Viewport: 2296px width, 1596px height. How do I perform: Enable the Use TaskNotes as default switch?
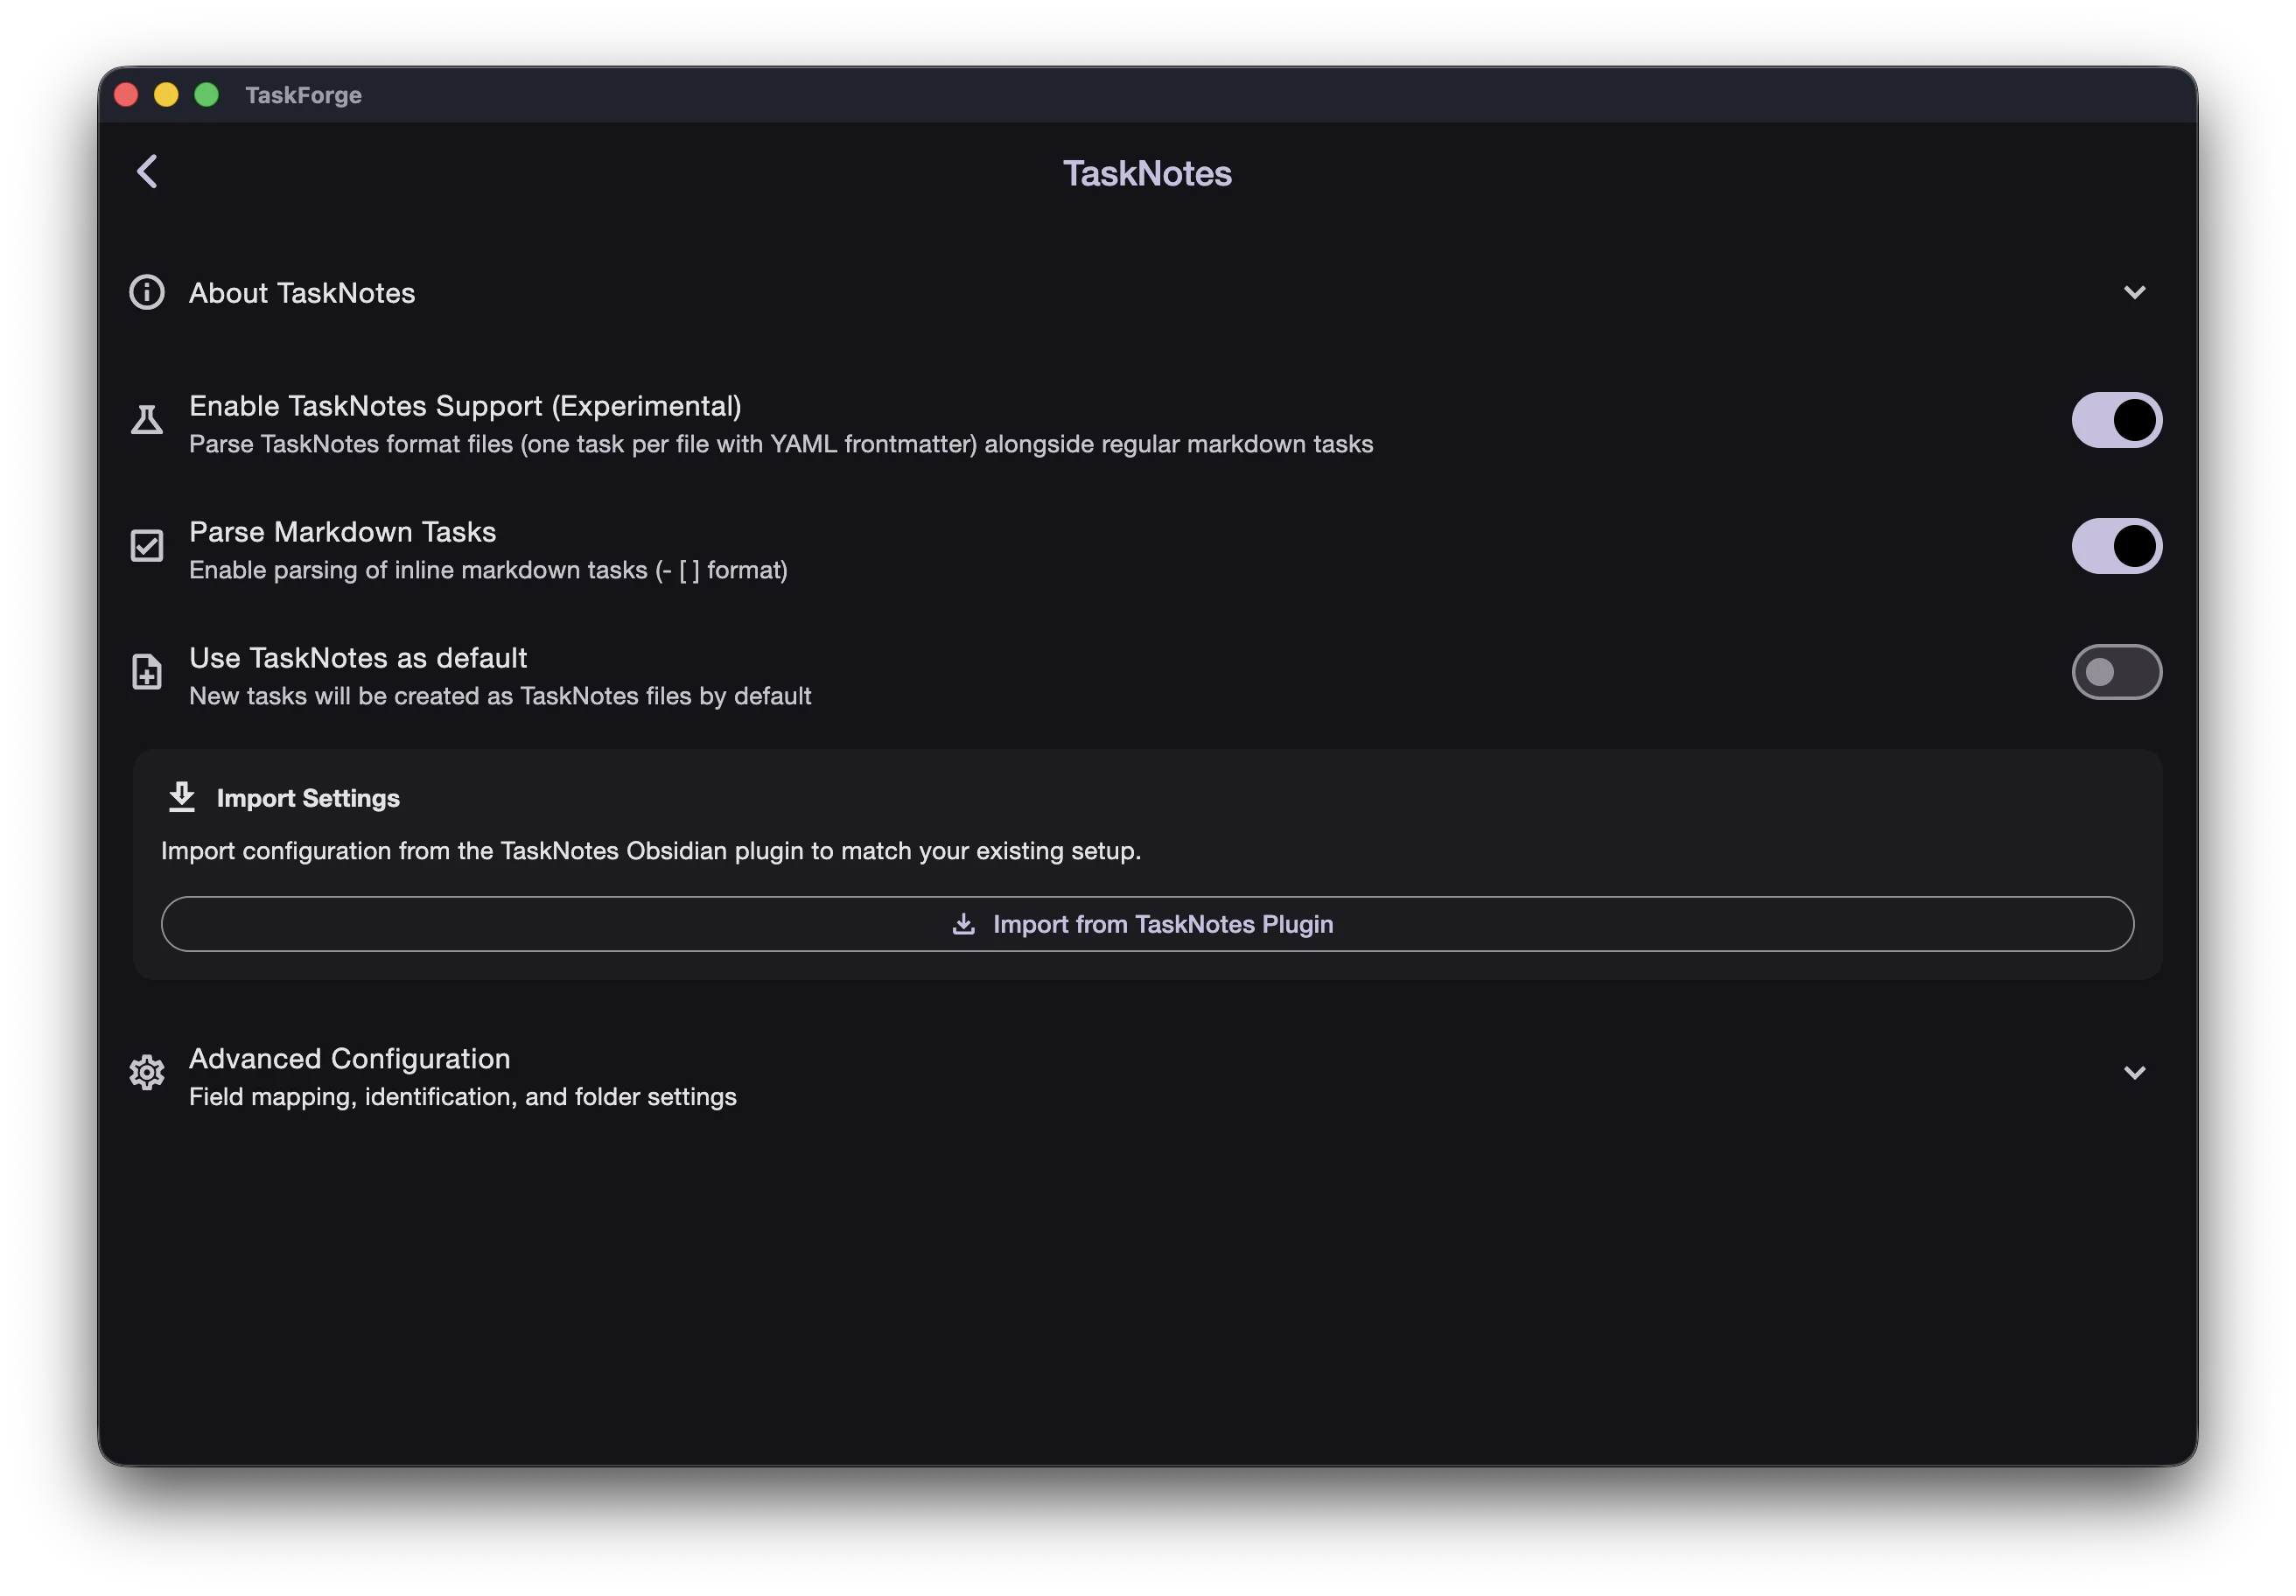point(2116,672)
